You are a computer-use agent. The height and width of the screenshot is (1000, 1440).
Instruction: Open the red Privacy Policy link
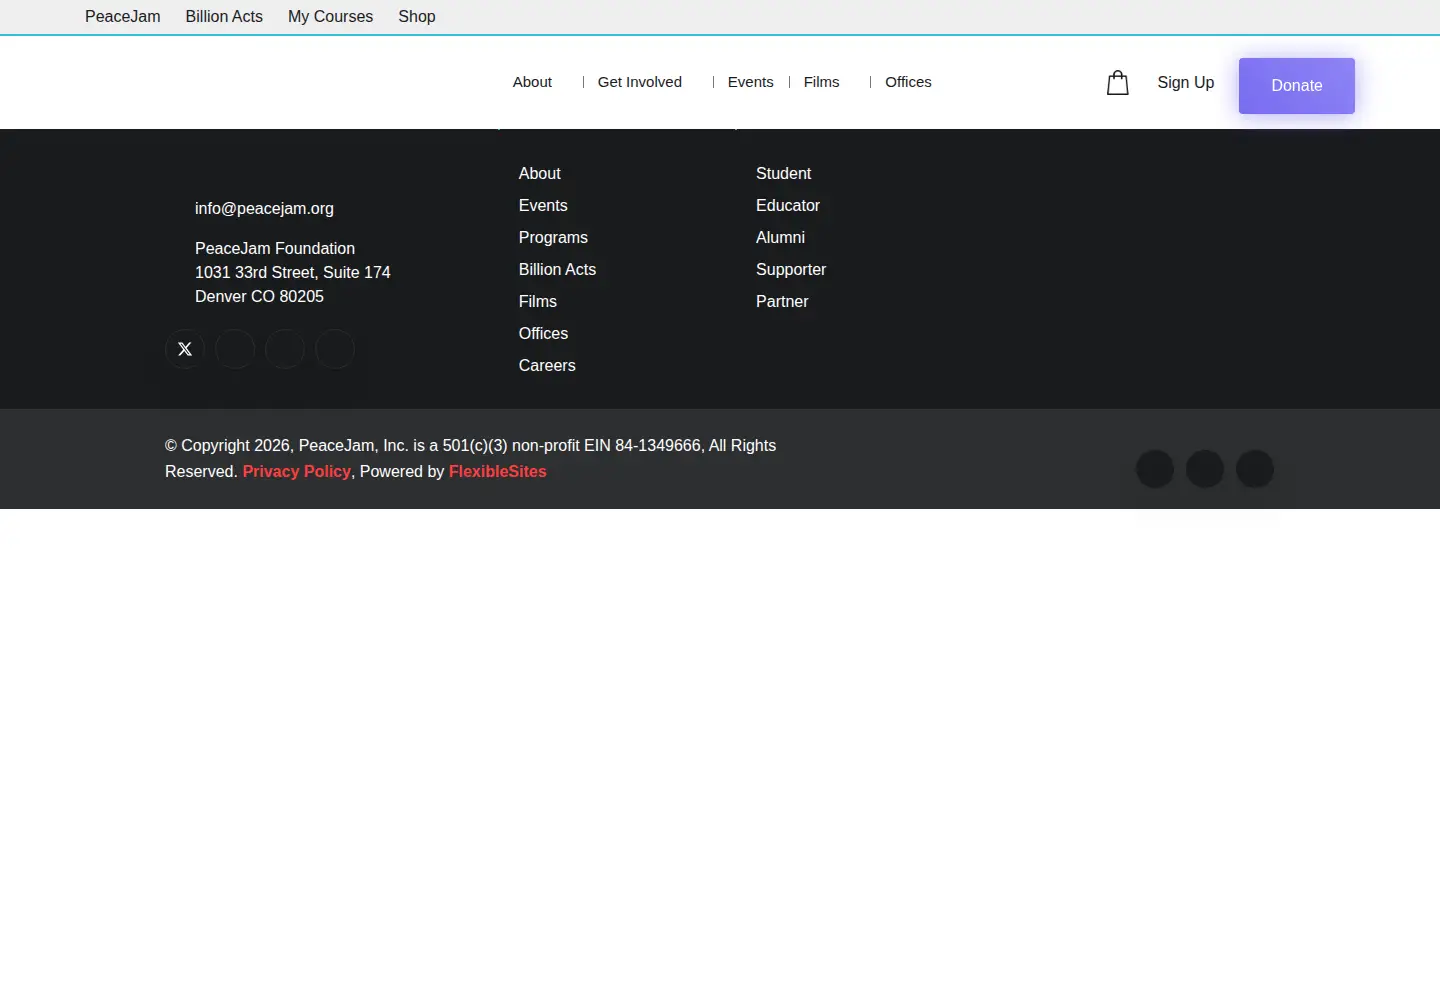[296, 472]
